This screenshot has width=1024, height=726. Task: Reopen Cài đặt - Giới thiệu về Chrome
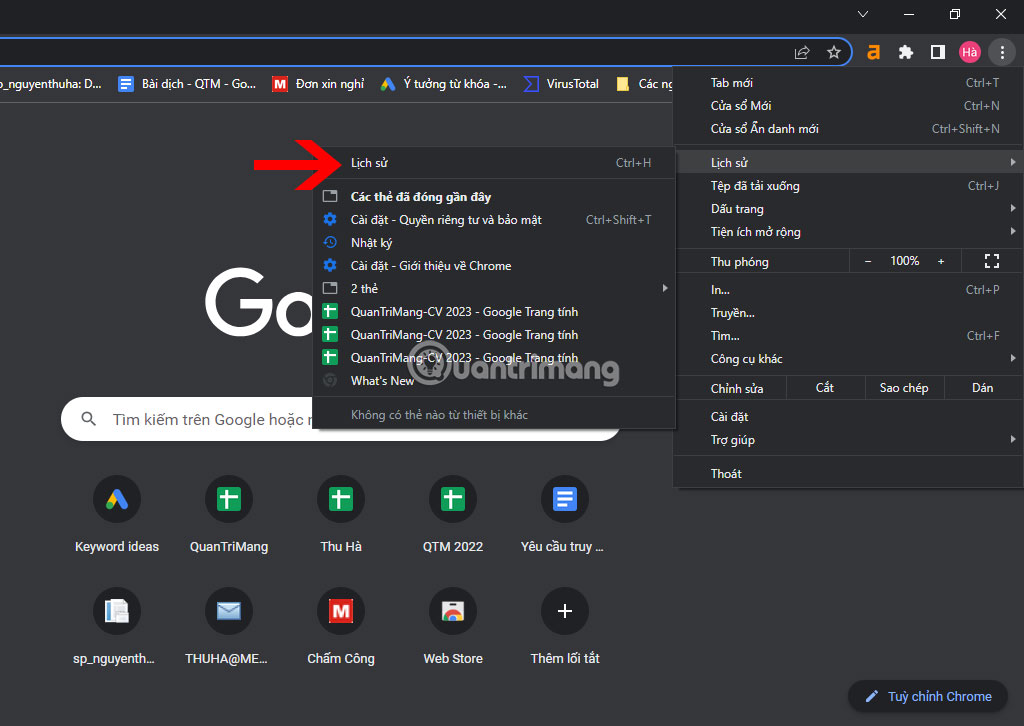pos(494,266)
